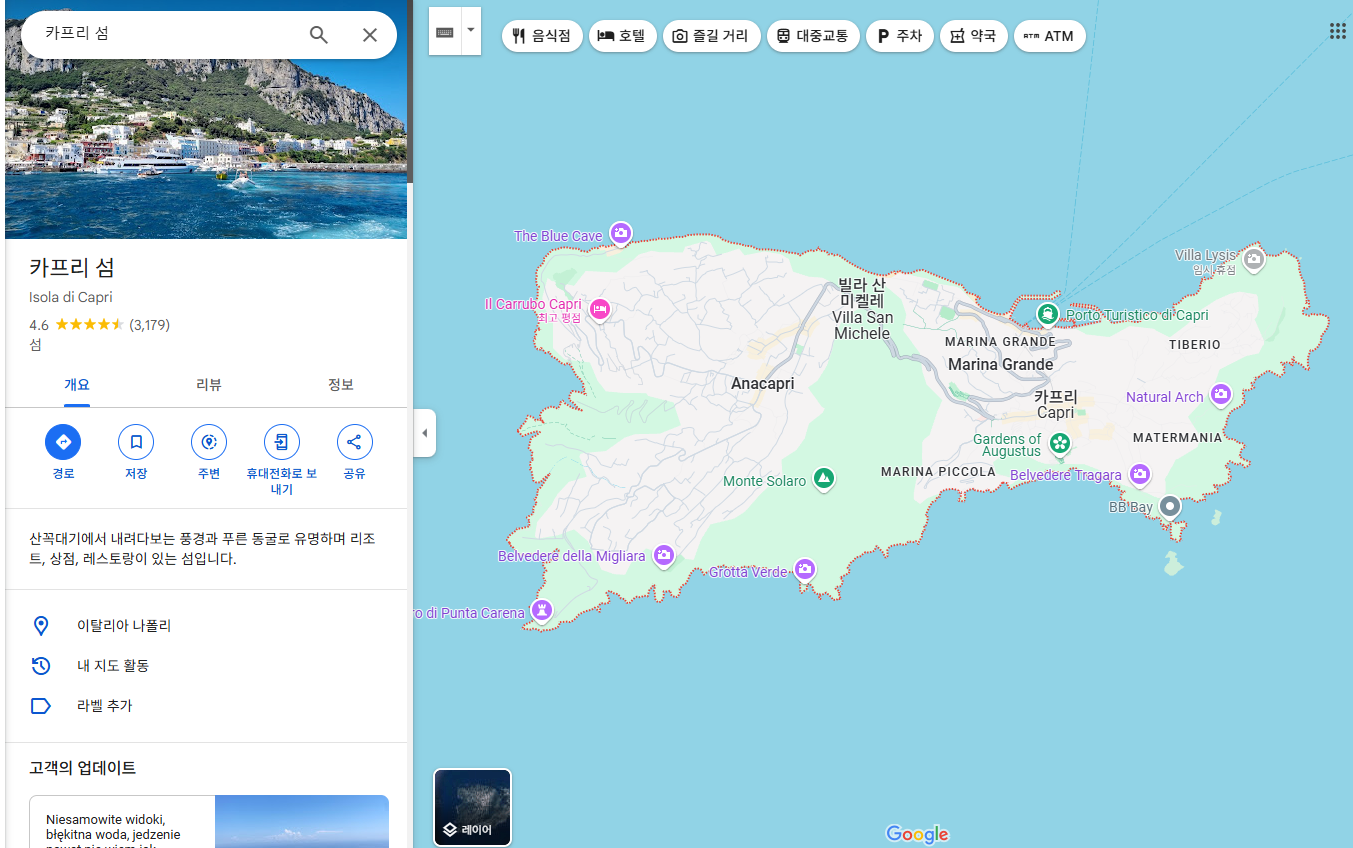This screenshot has width=1353, height=848.
Task: Click the MARINA PICCOLA map label
Action: [938, 471]
